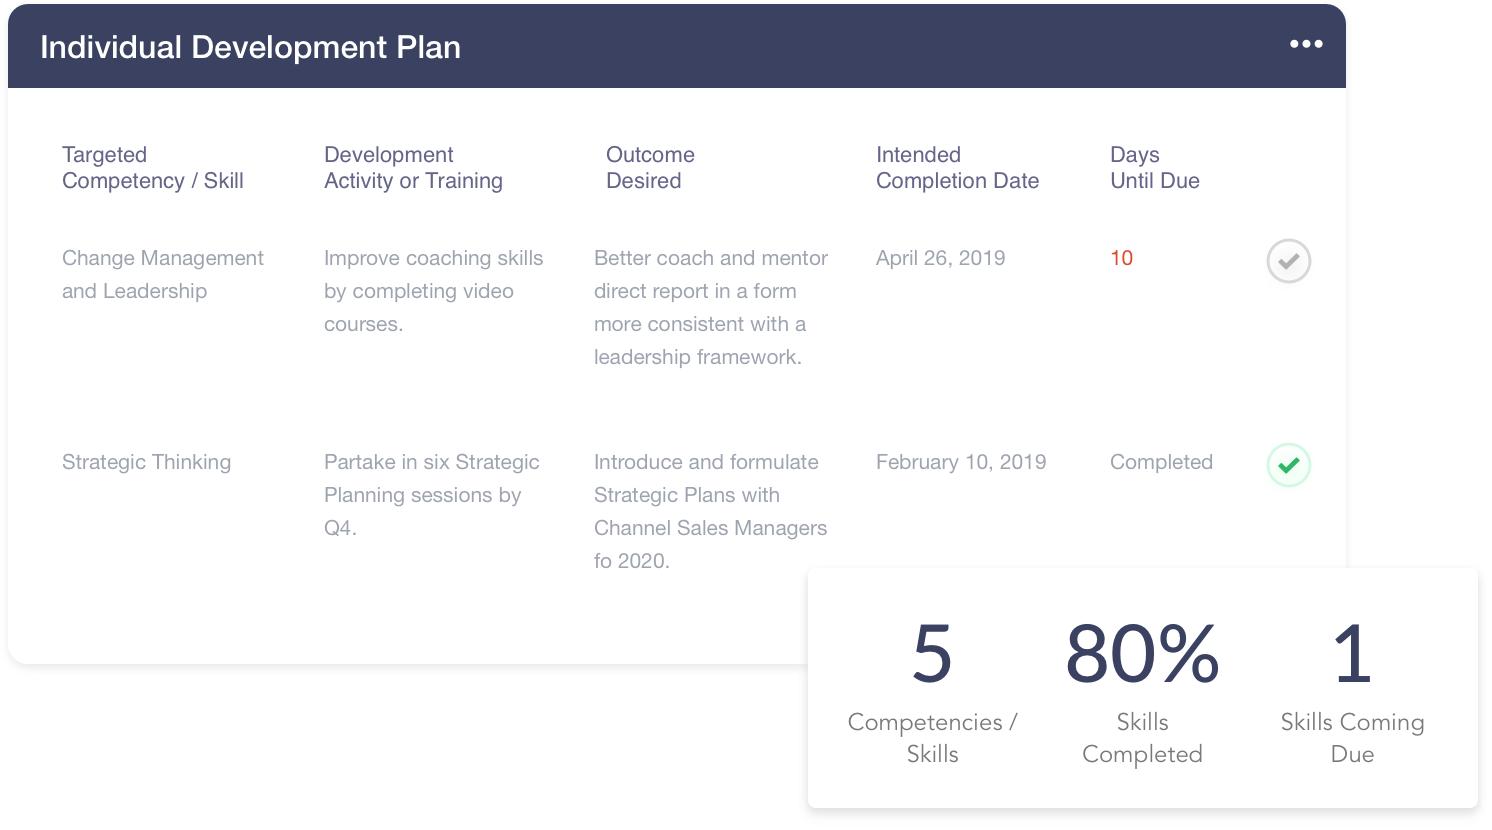This screenshot has width=1492, height=830.
Task: Select the Partake in six Strategic Planning text
Action: pyautogui.click(x=431, y=495)
